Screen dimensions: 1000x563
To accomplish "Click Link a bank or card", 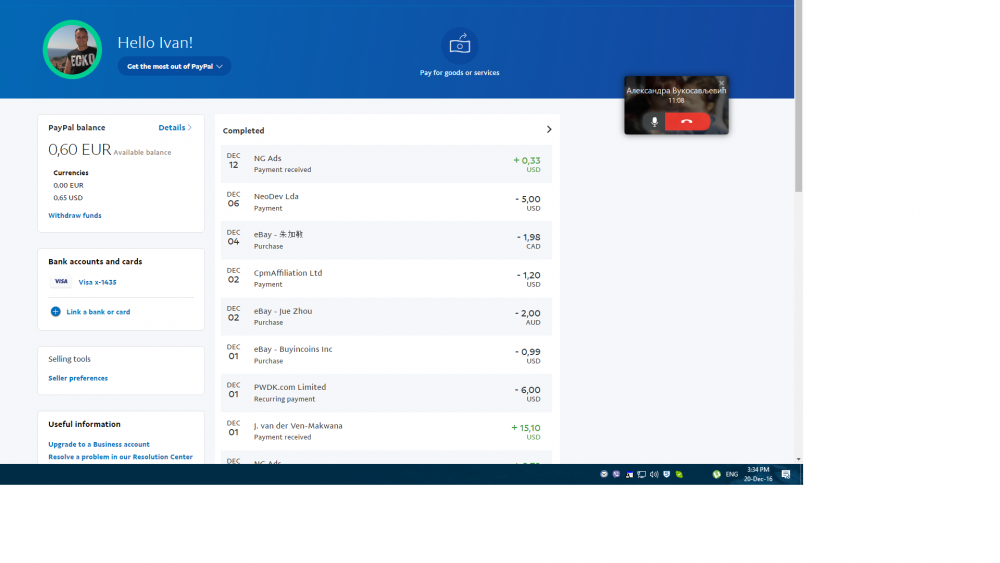I will click(x=98, y=312).
